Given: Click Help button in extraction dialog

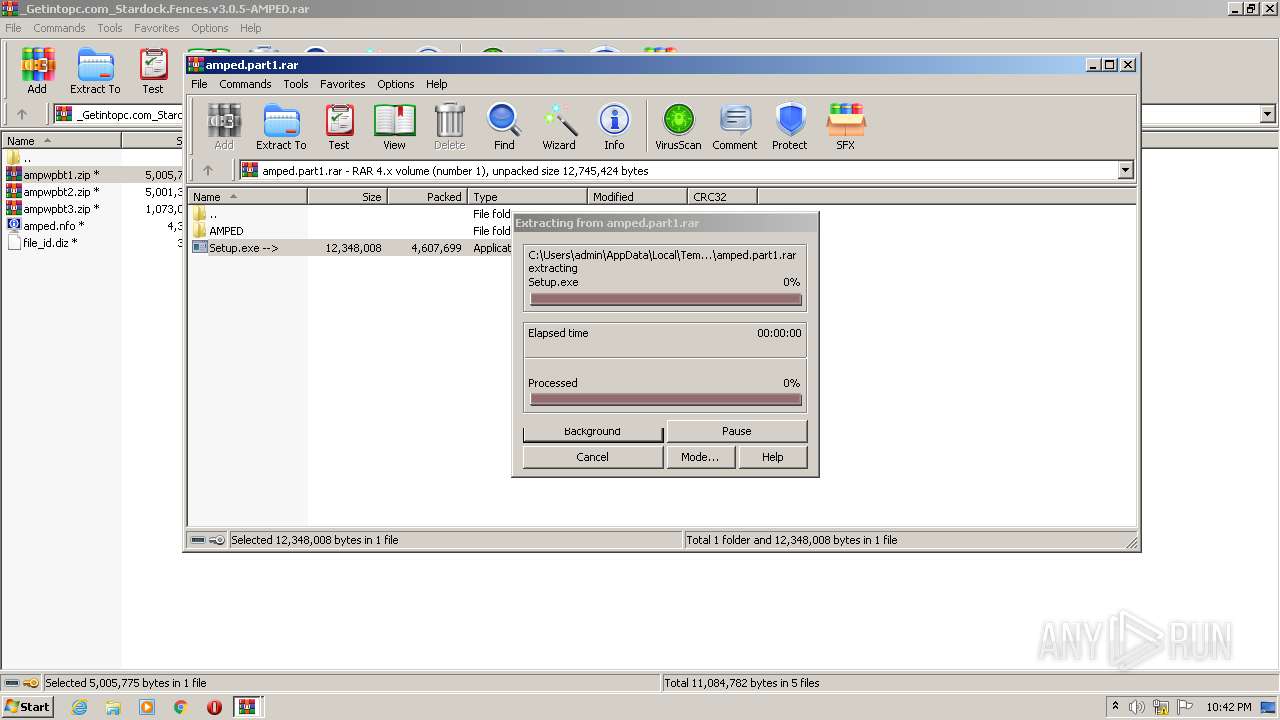Looking at the screenshot, I should click(x=772, y=457).
